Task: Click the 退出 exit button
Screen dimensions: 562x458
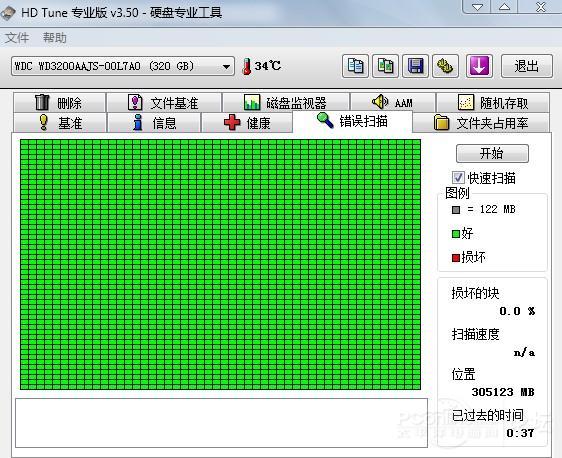Action: 527,66
